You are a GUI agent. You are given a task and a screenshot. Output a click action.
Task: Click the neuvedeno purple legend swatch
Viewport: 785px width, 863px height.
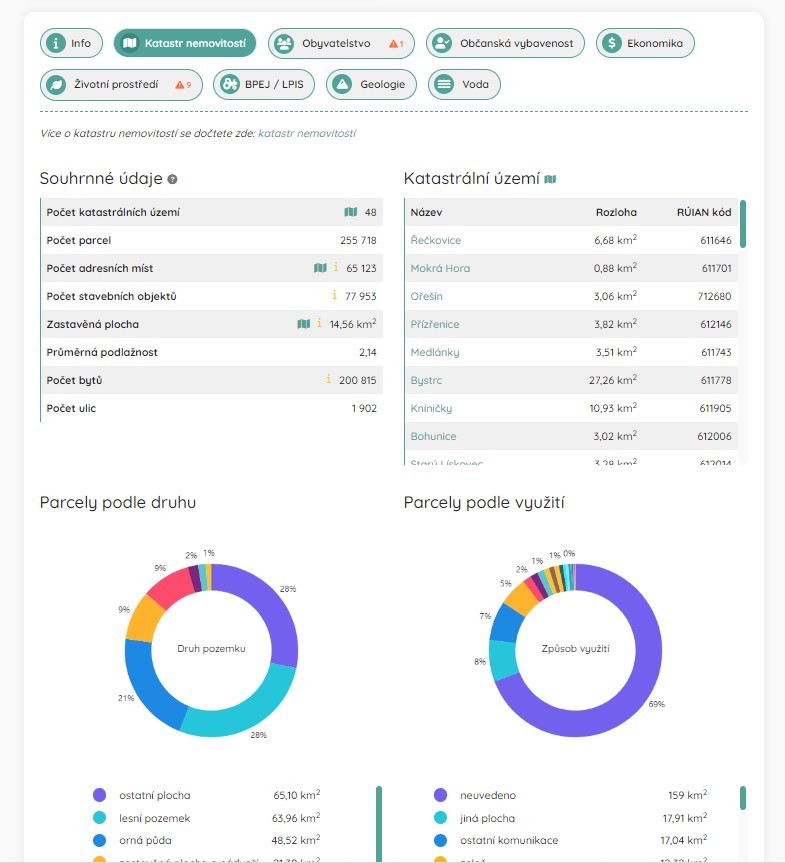point(440,795)
